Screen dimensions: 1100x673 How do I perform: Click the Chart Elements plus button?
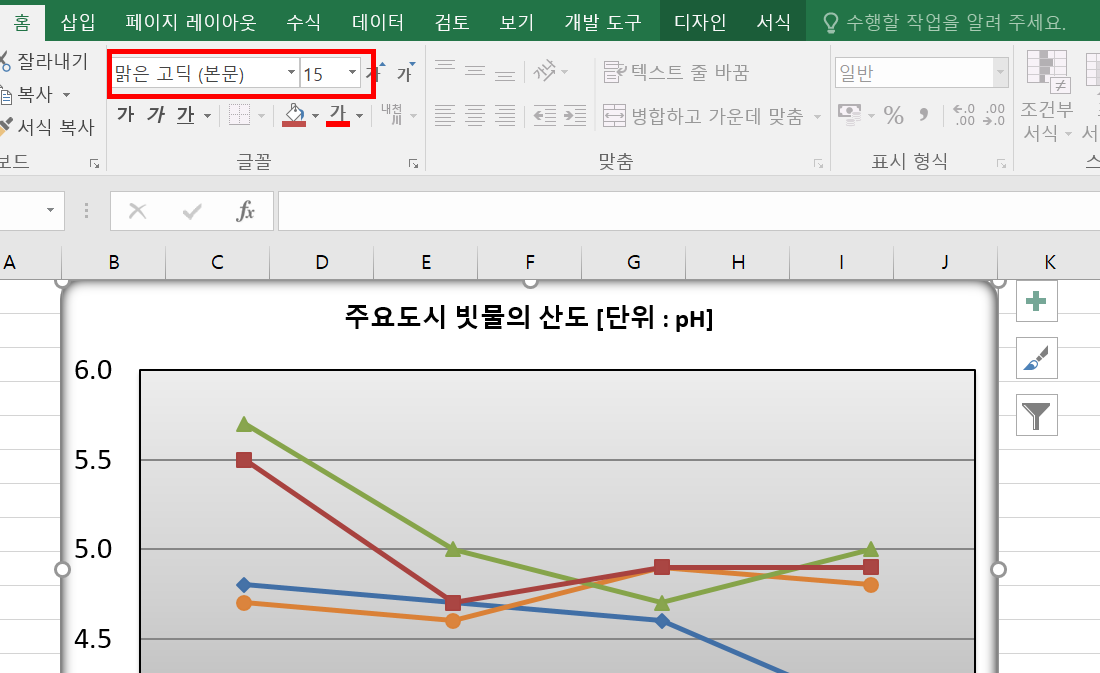click(1037, 301)
